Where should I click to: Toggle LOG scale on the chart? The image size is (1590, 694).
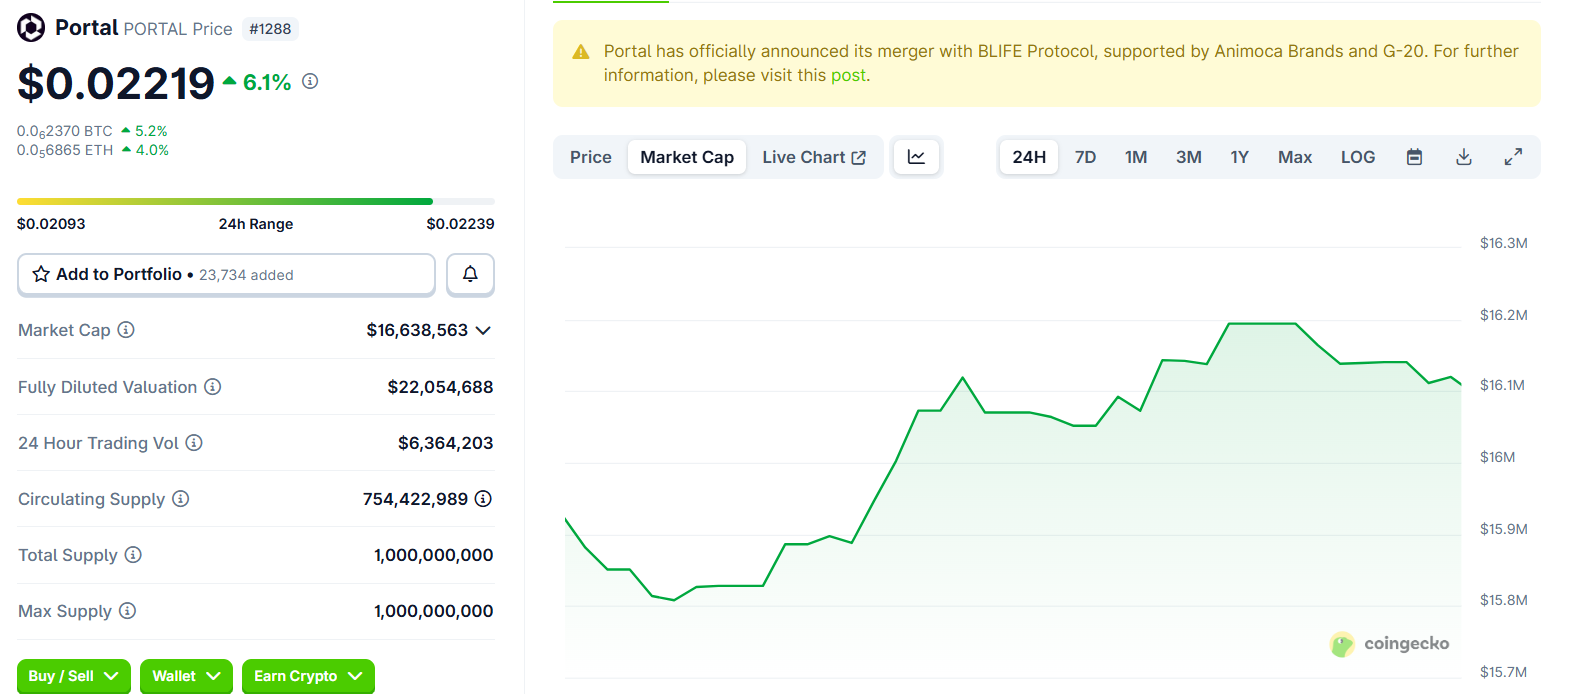pyautogui.click(x=1357, y=157)
